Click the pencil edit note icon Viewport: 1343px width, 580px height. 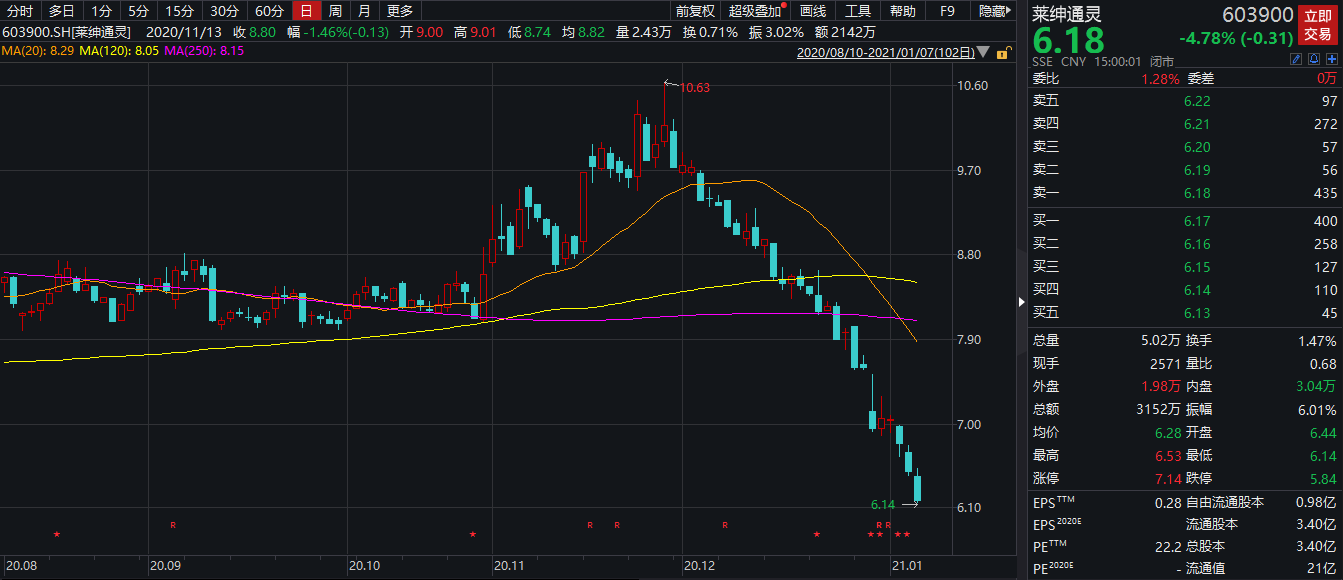(1295, 60)
